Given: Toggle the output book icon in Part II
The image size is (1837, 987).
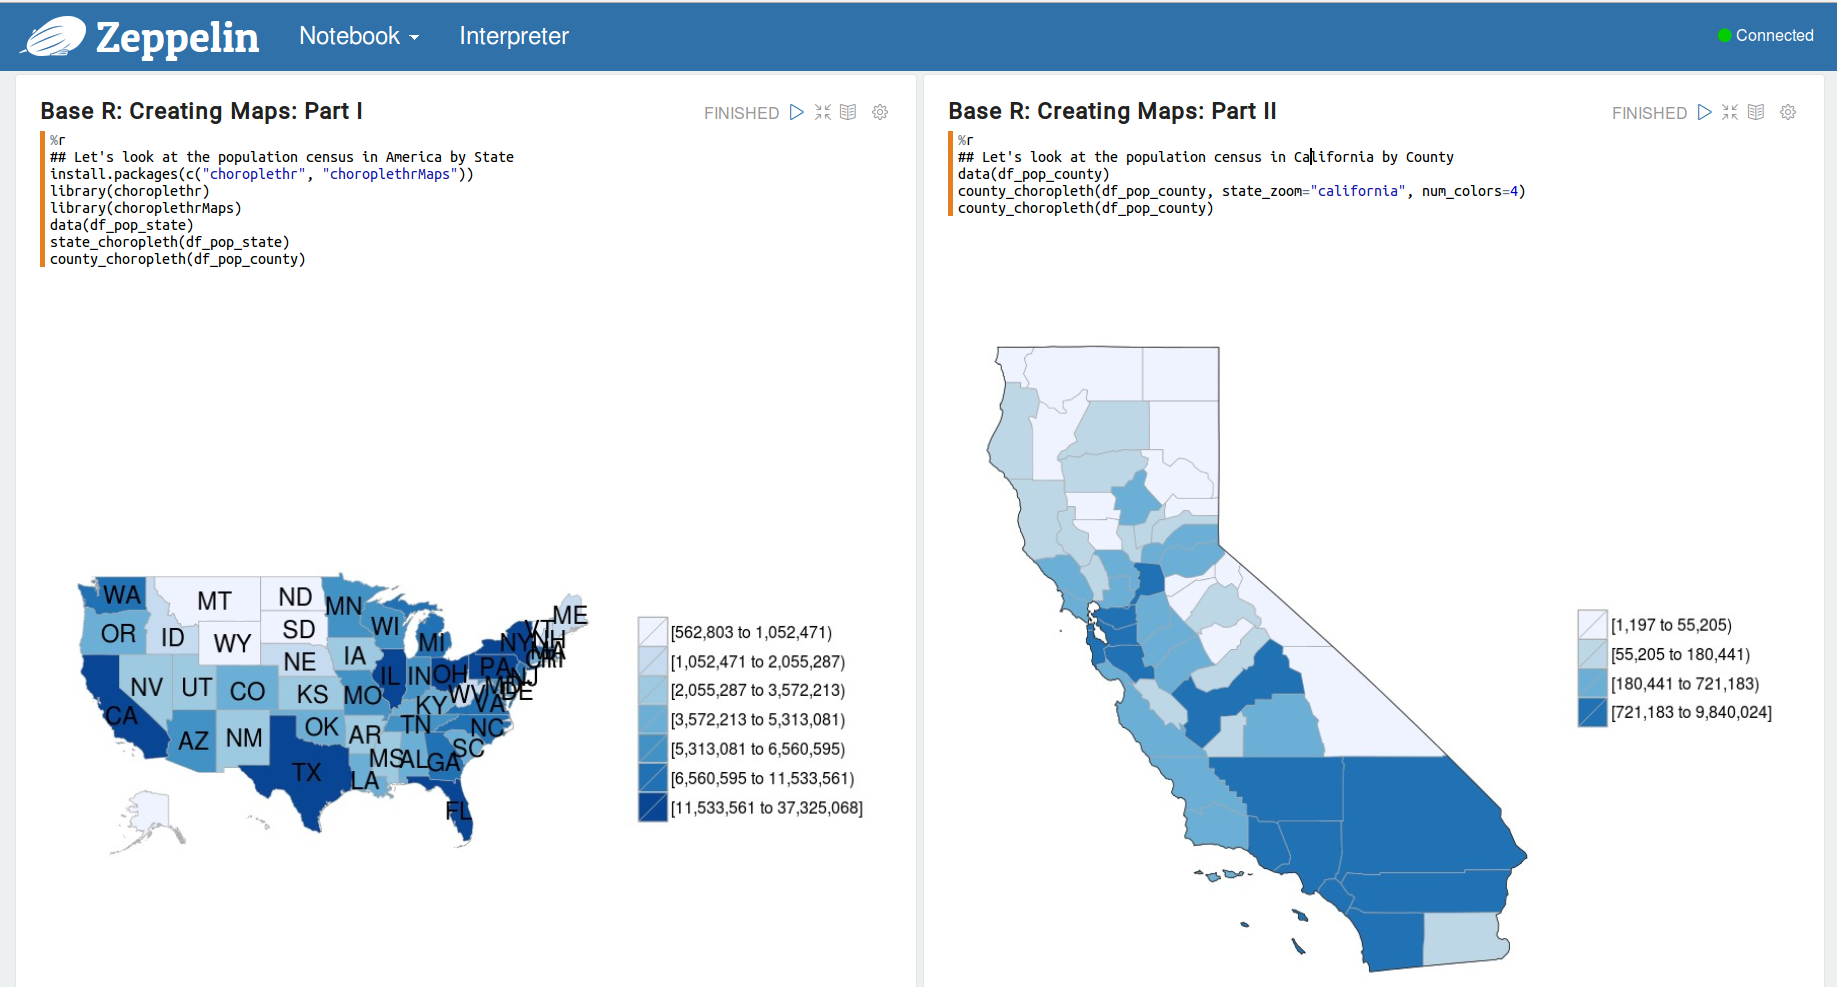Looking at the screenshot, I should coord(1756,112).
